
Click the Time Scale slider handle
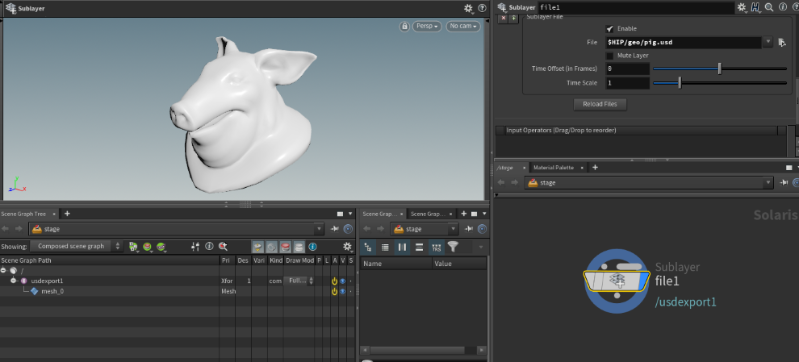[x=680, y=83]
